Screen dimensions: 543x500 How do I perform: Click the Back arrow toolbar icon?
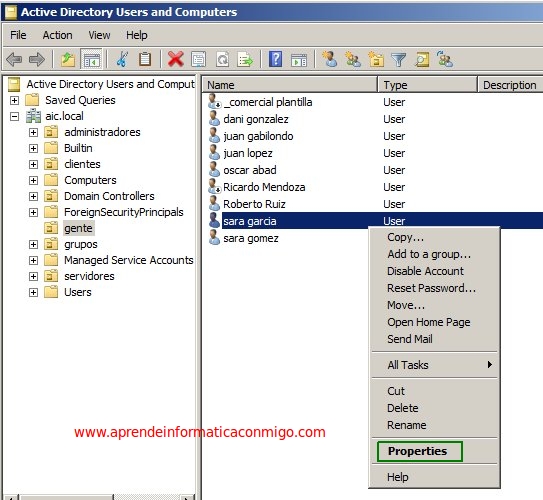(x=15, y=59)
